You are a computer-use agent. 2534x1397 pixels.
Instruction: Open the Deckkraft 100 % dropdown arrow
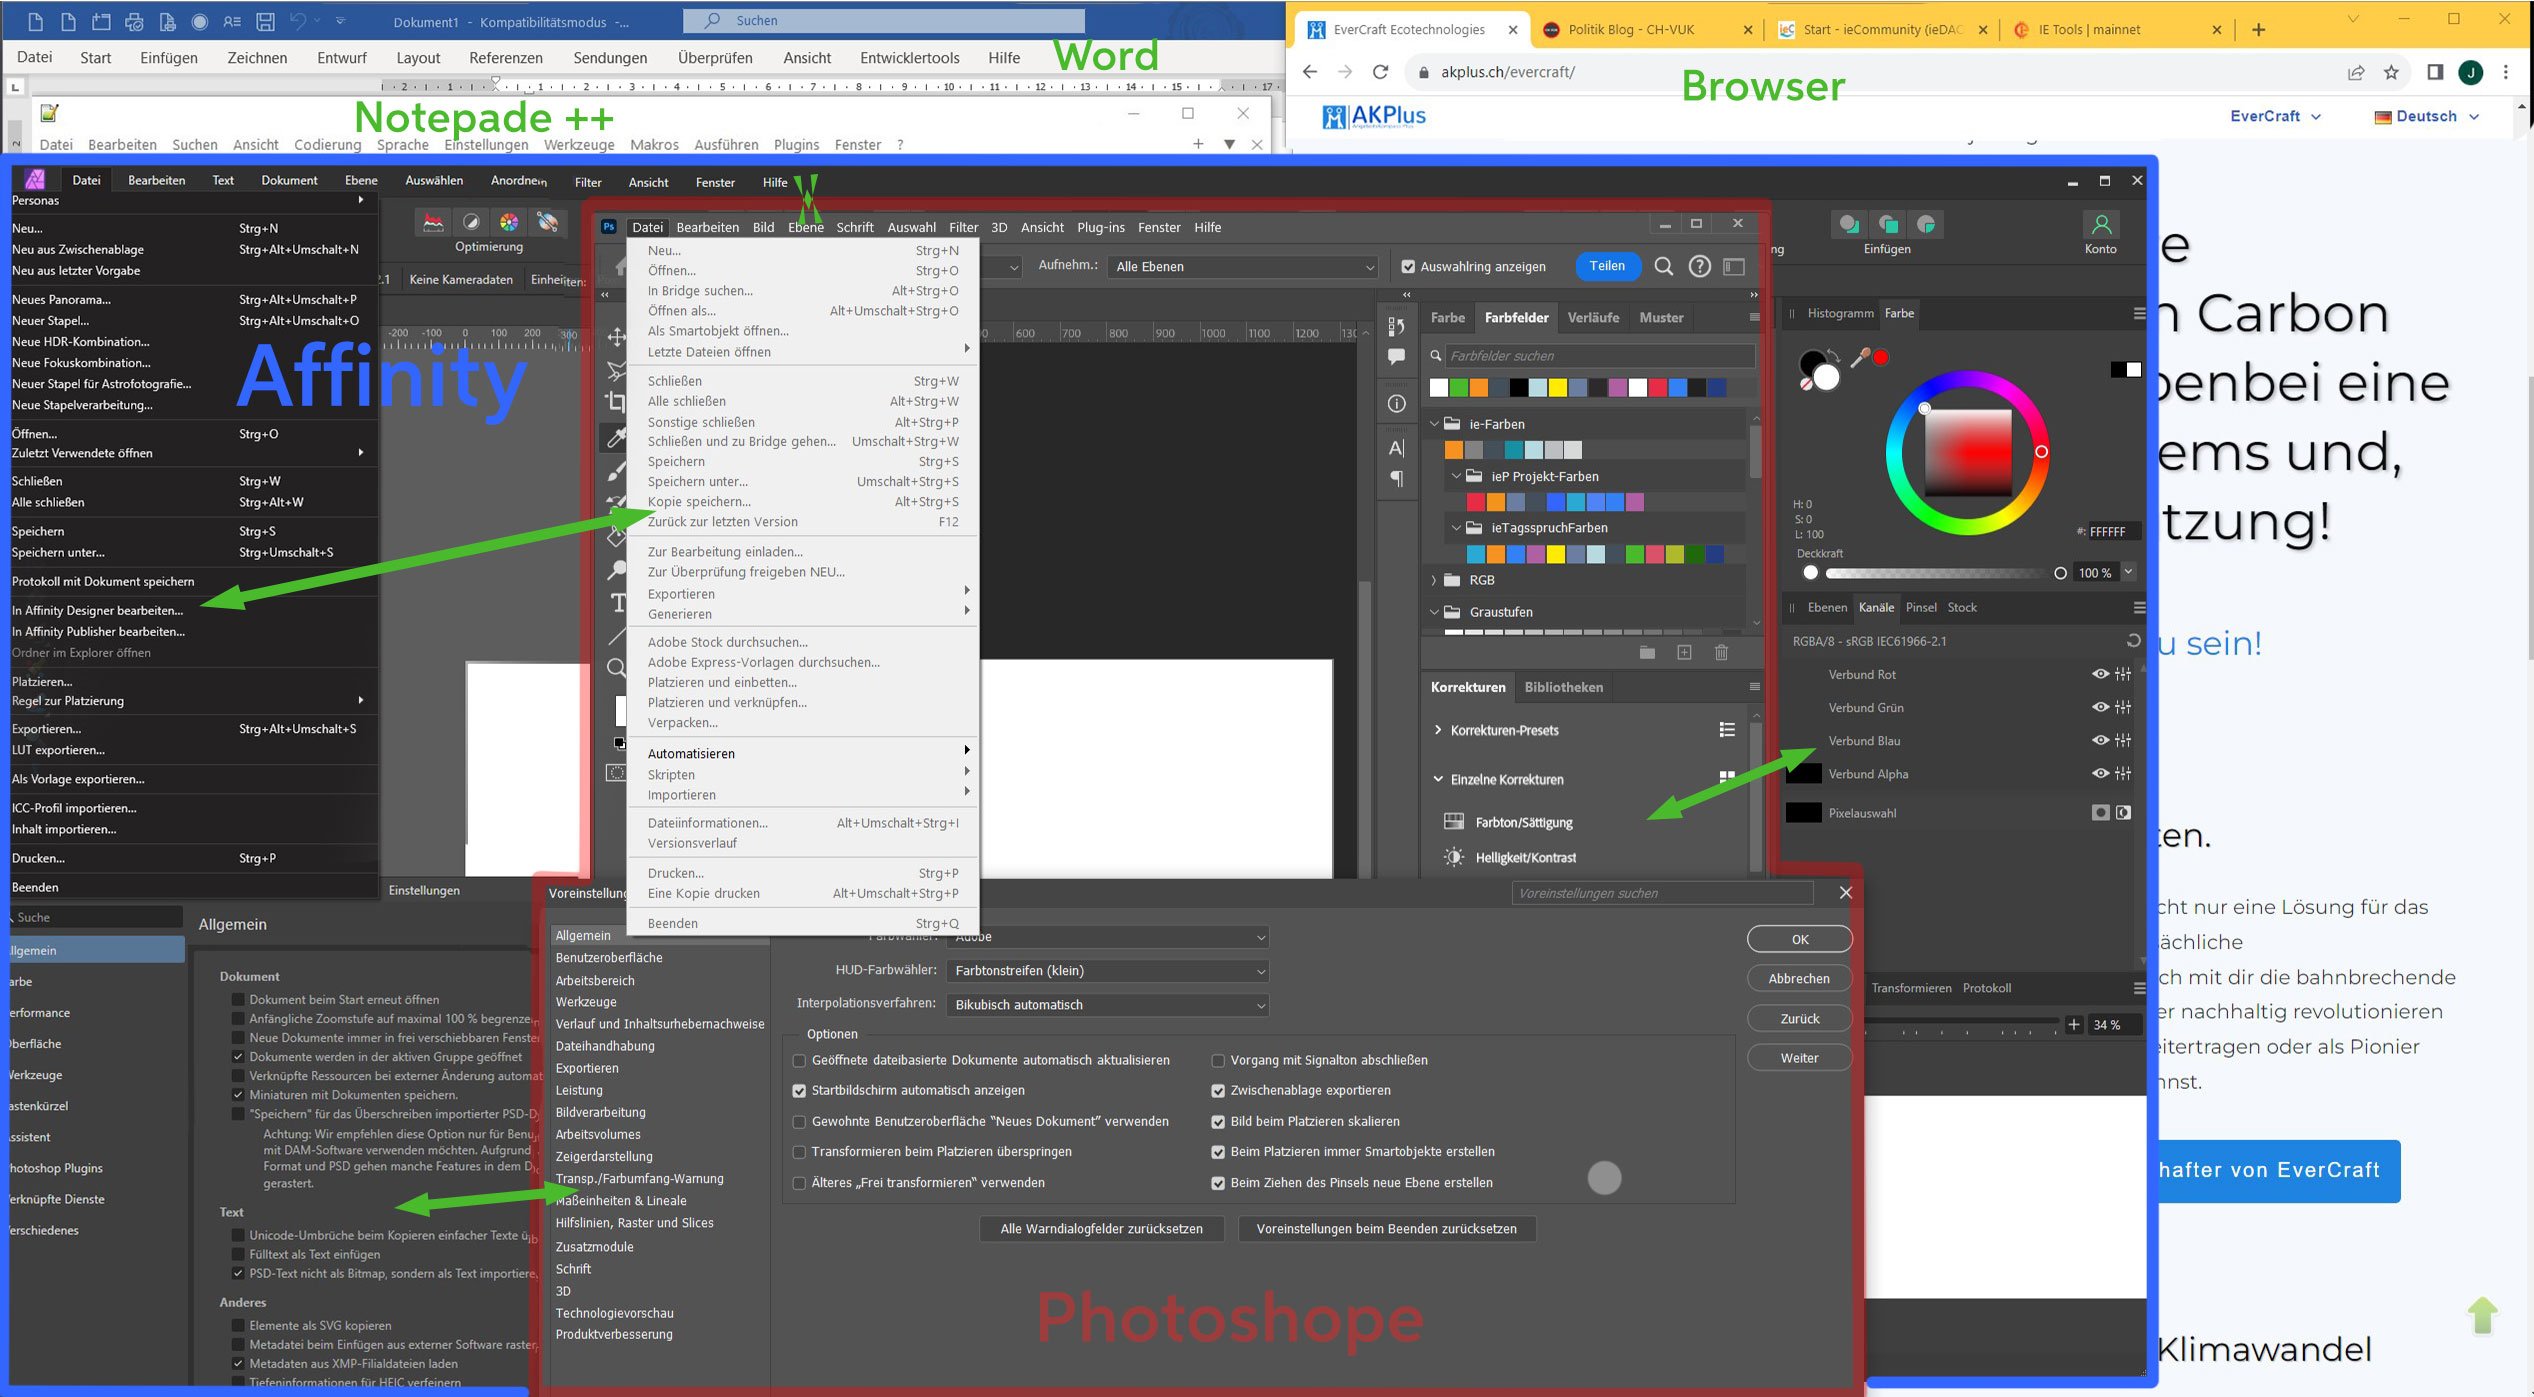pos(2129,572)
